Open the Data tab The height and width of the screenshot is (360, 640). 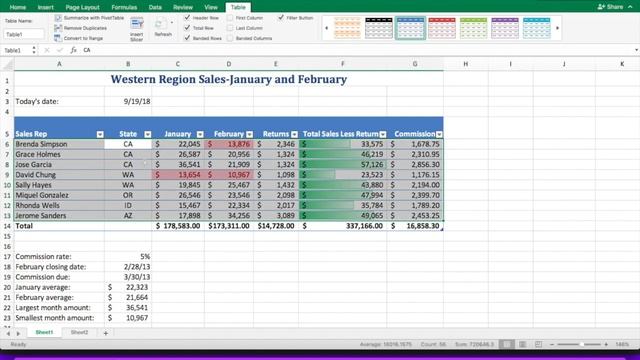[155, 7]
